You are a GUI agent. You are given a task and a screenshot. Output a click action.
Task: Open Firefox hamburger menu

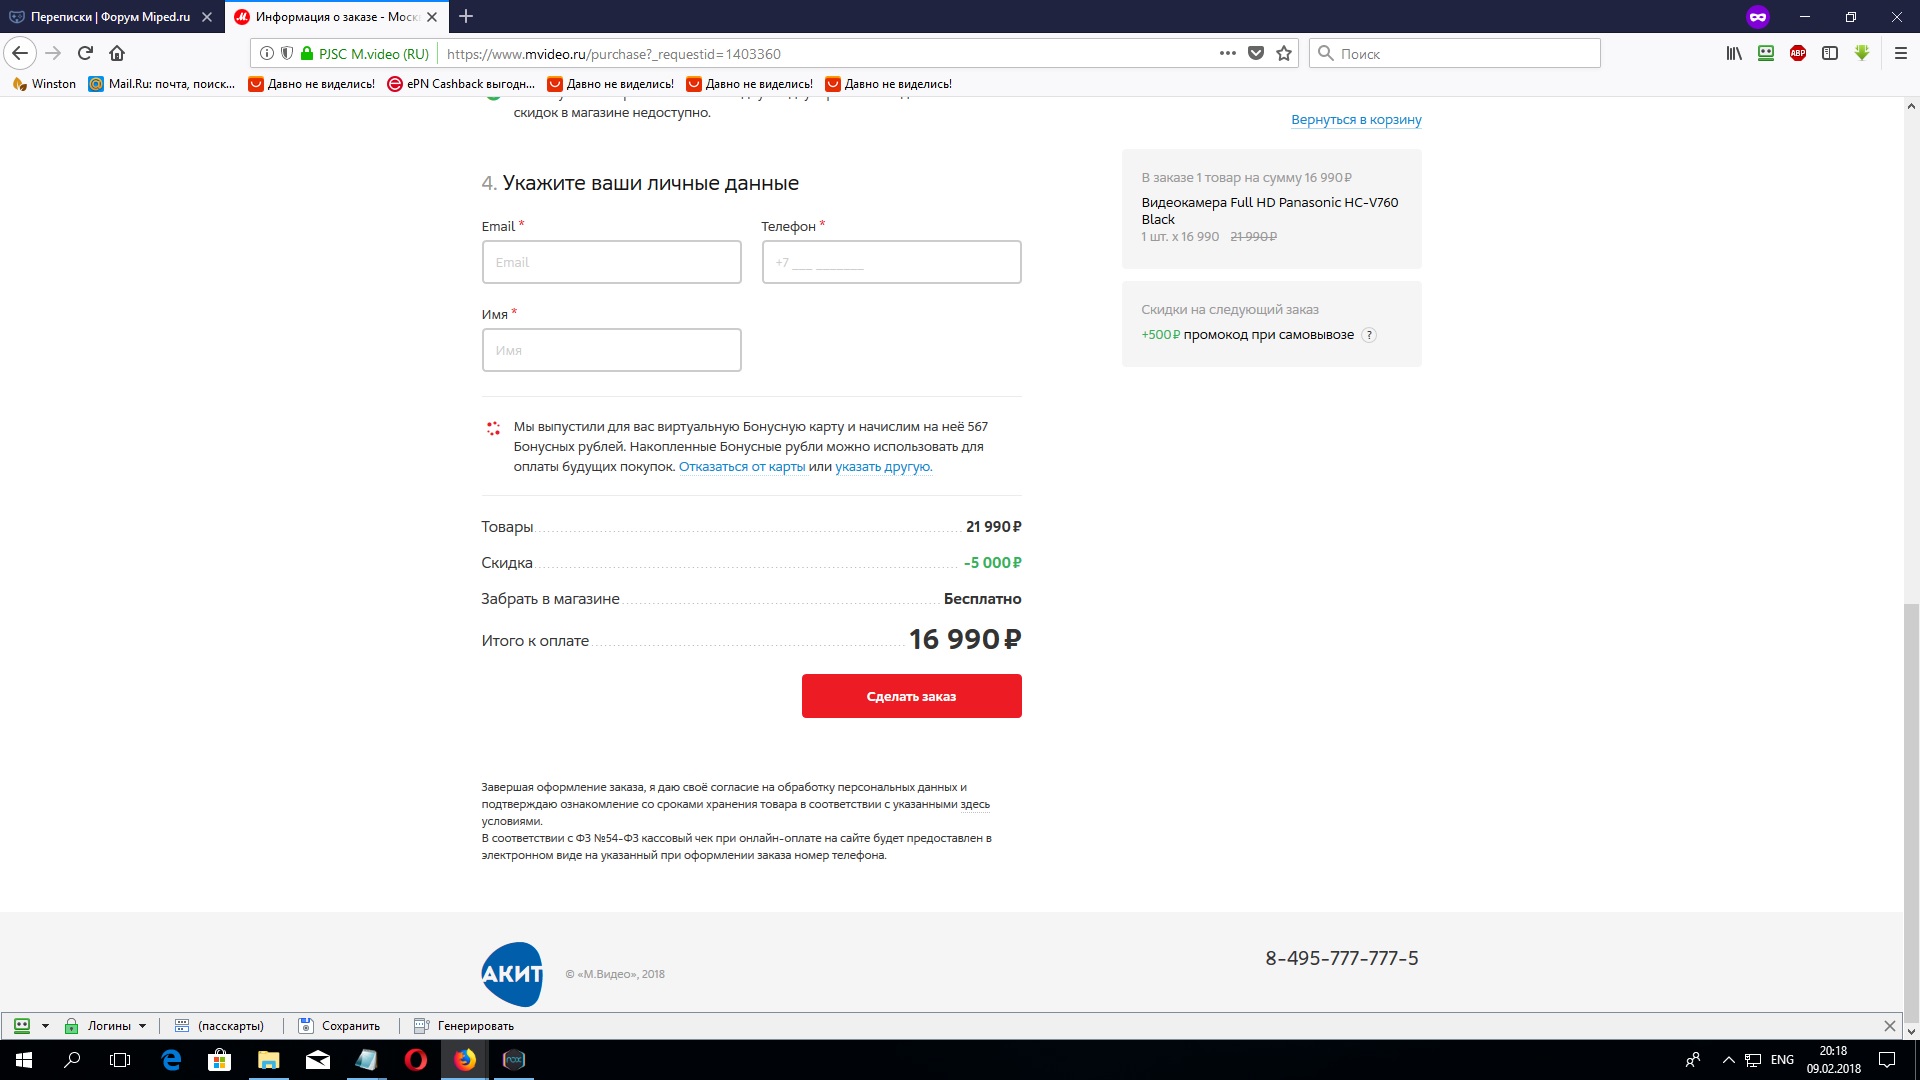click(x=1901, y=53)
